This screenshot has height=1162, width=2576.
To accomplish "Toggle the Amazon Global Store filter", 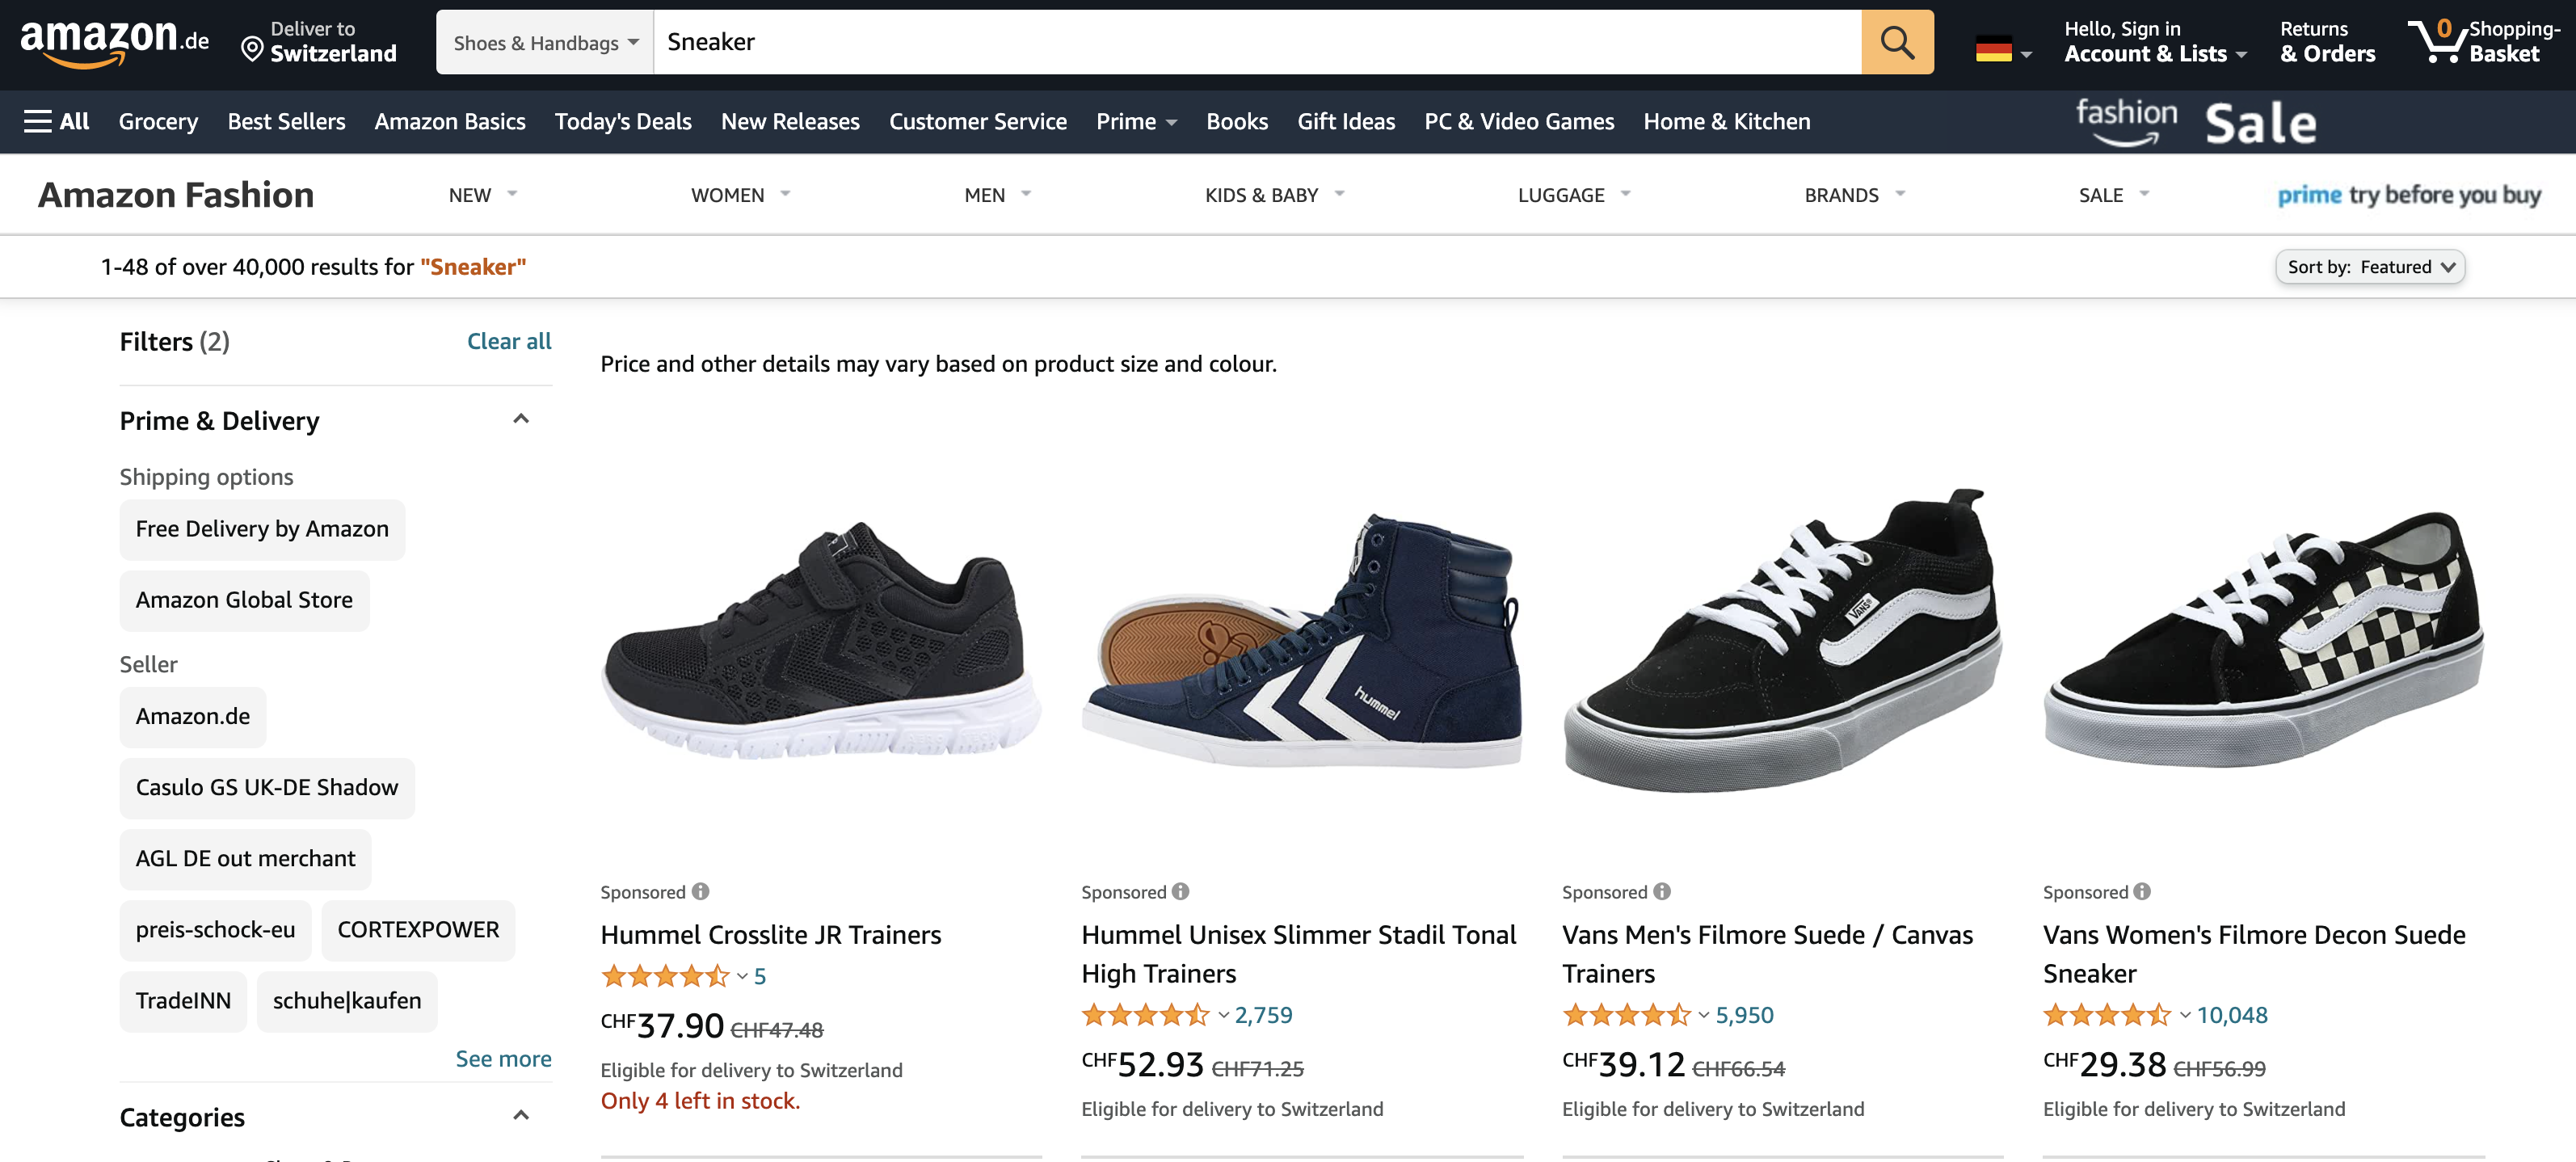I will pos(244,600).
